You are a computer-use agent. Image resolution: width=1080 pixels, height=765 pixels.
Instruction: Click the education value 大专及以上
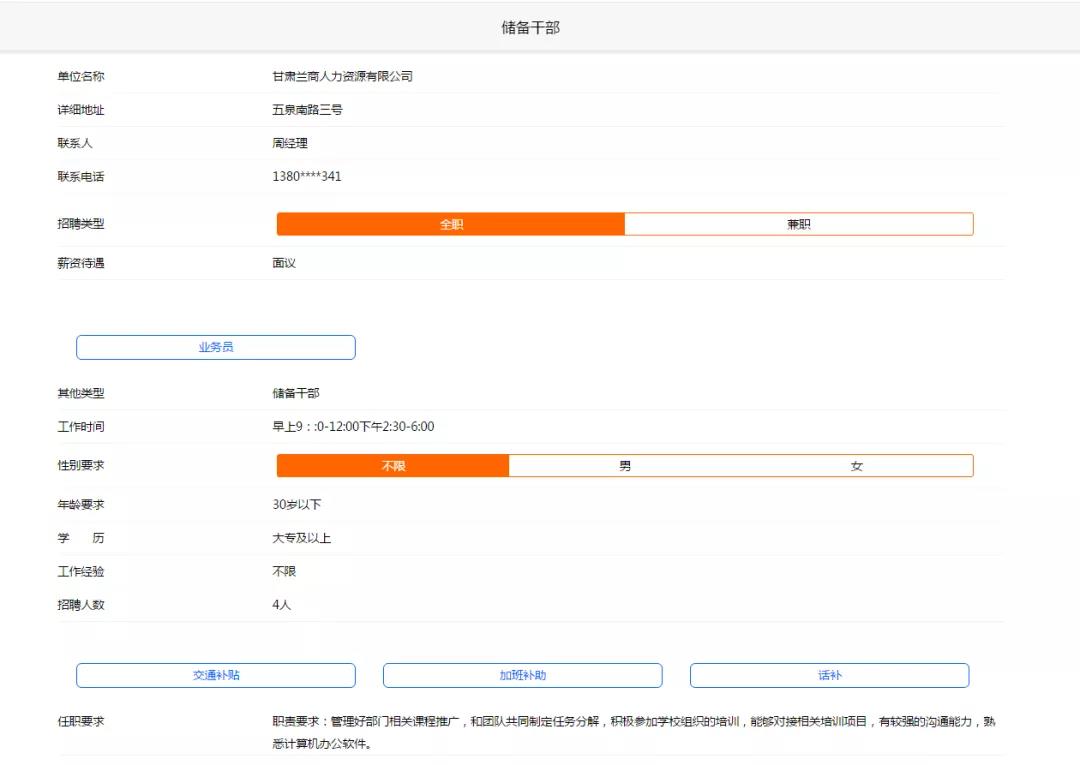point(301,538)
